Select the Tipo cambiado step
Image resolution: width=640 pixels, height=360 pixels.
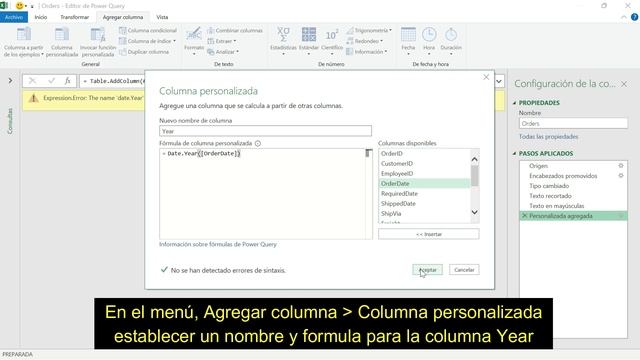tap(573, 186)
